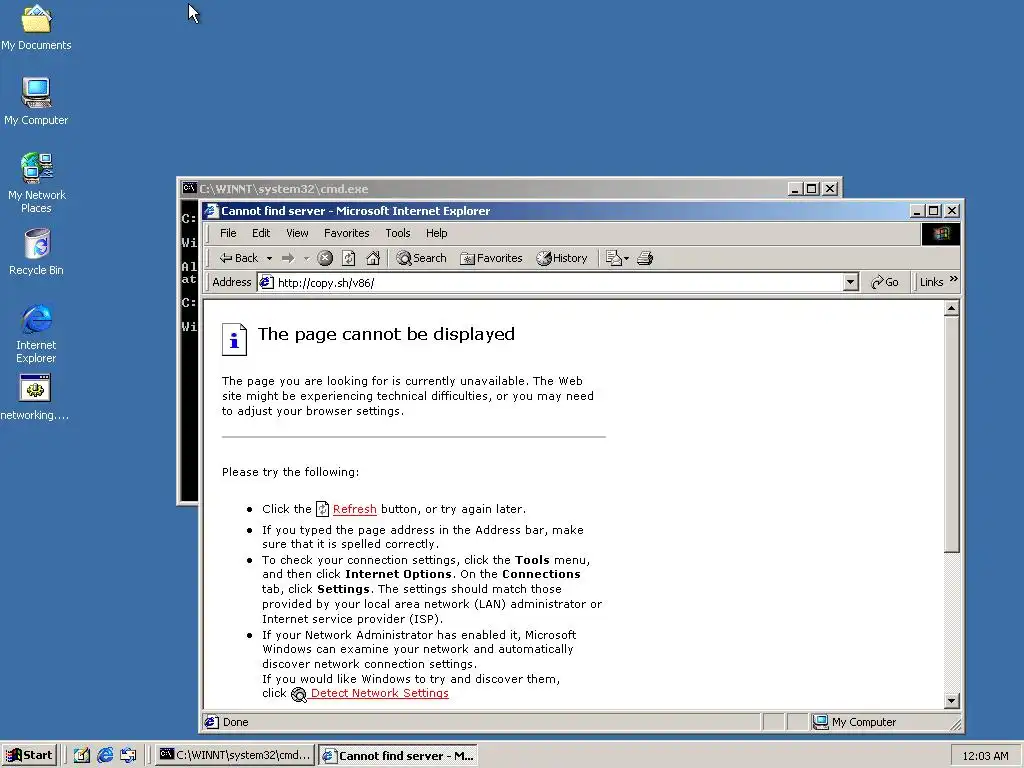
Task: Click the Refresh toolbar icon
Action: [x=349, y=258]
